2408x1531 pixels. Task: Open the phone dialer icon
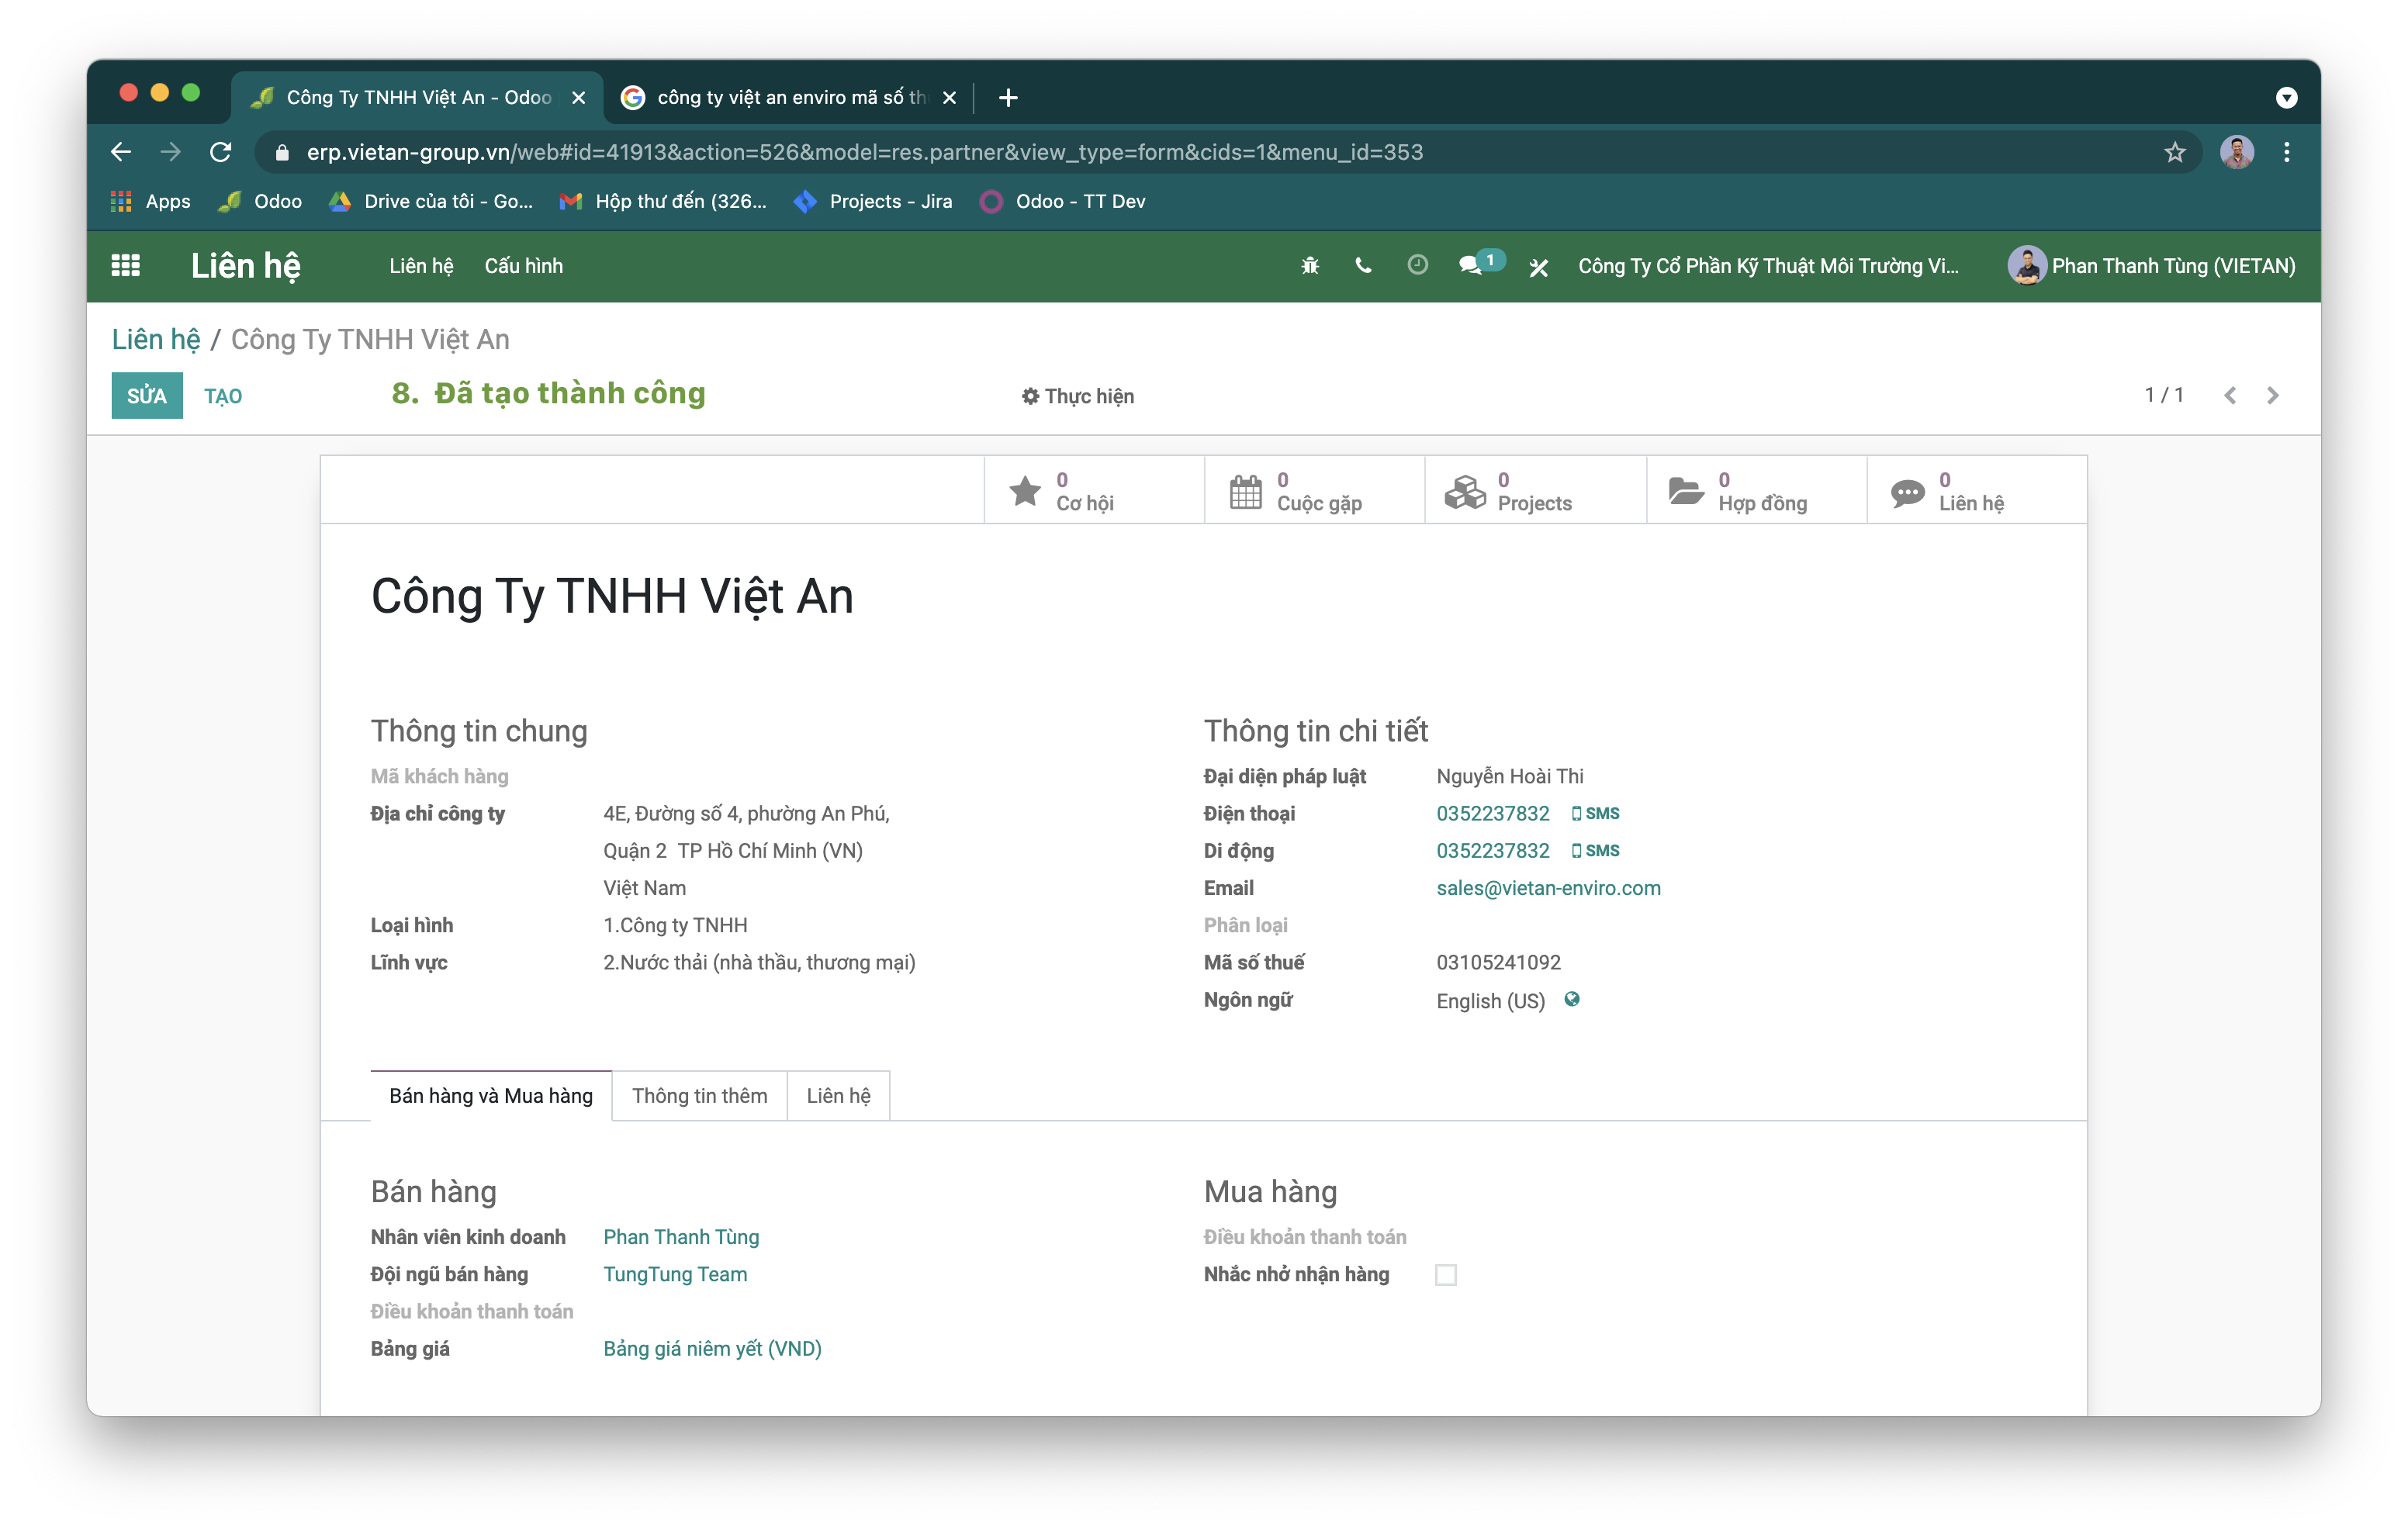point(1363,265)
